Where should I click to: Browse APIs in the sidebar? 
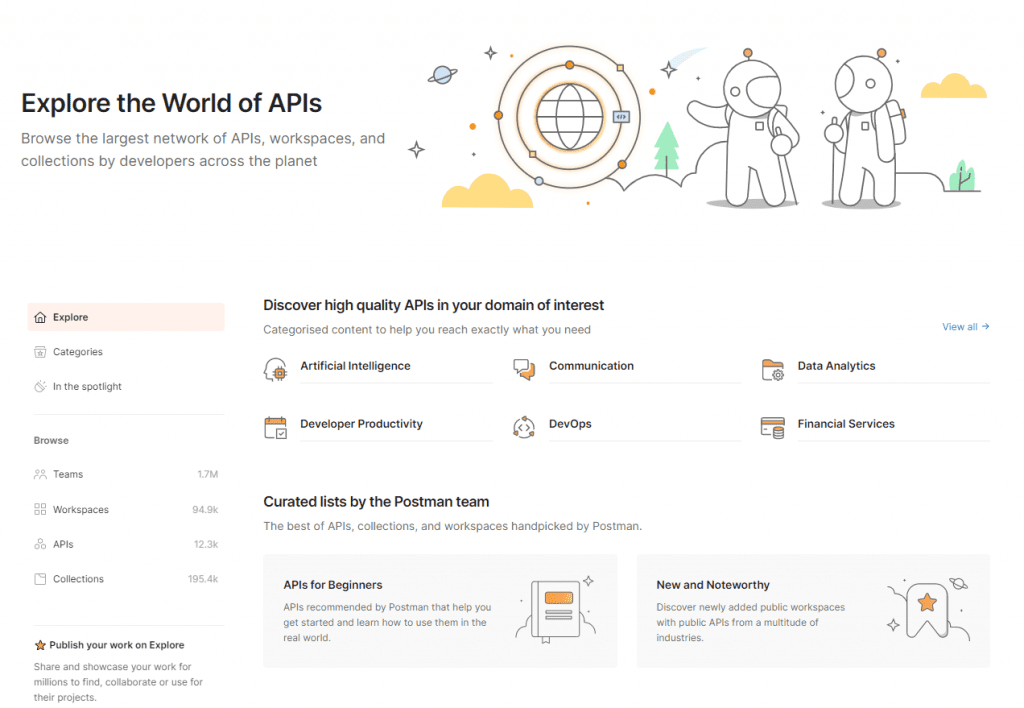126,544
